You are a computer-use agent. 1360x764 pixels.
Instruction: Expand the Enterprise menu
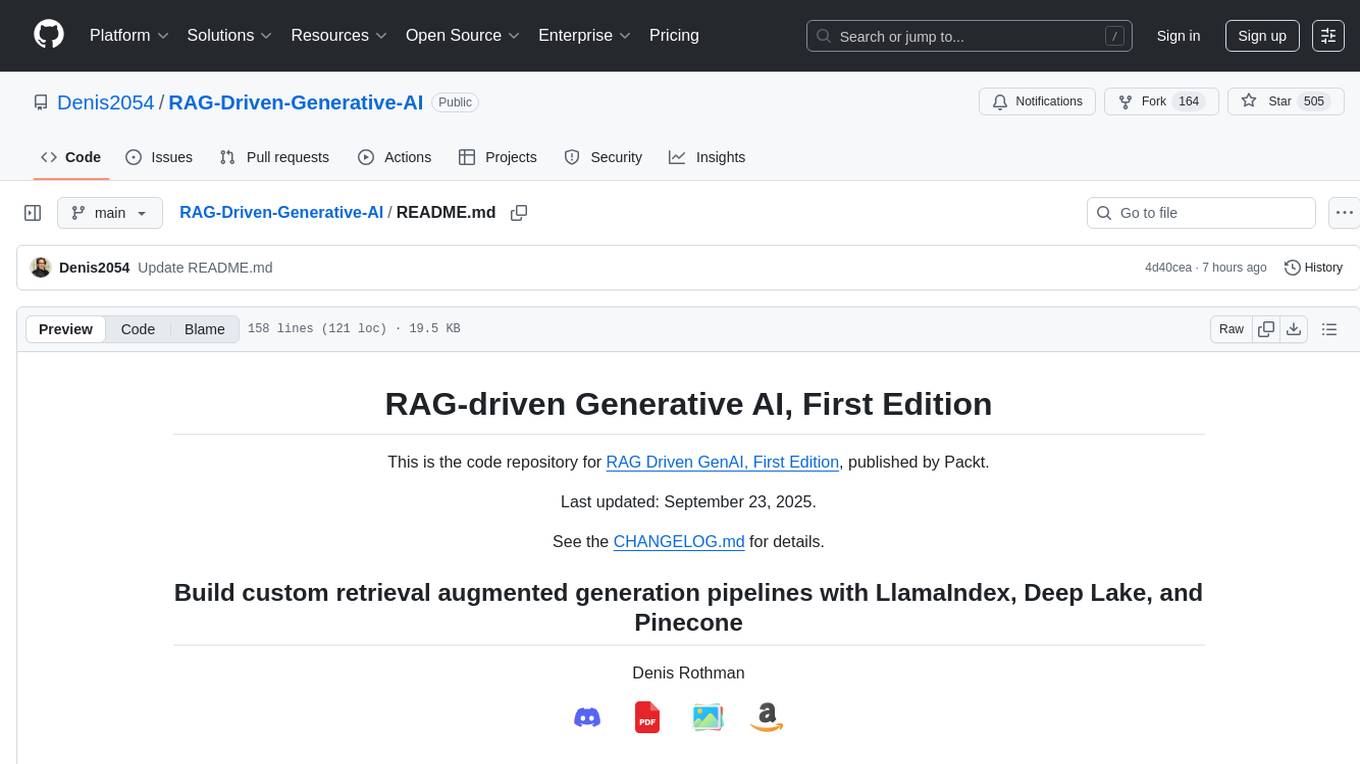585,35
